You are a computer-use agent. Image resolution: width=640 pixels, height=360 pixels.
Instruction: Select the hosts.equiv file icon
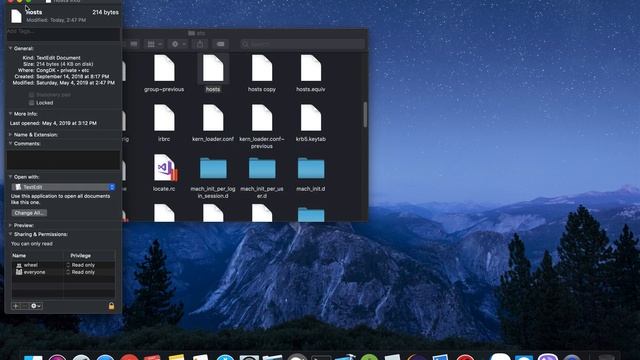[311, 69]
